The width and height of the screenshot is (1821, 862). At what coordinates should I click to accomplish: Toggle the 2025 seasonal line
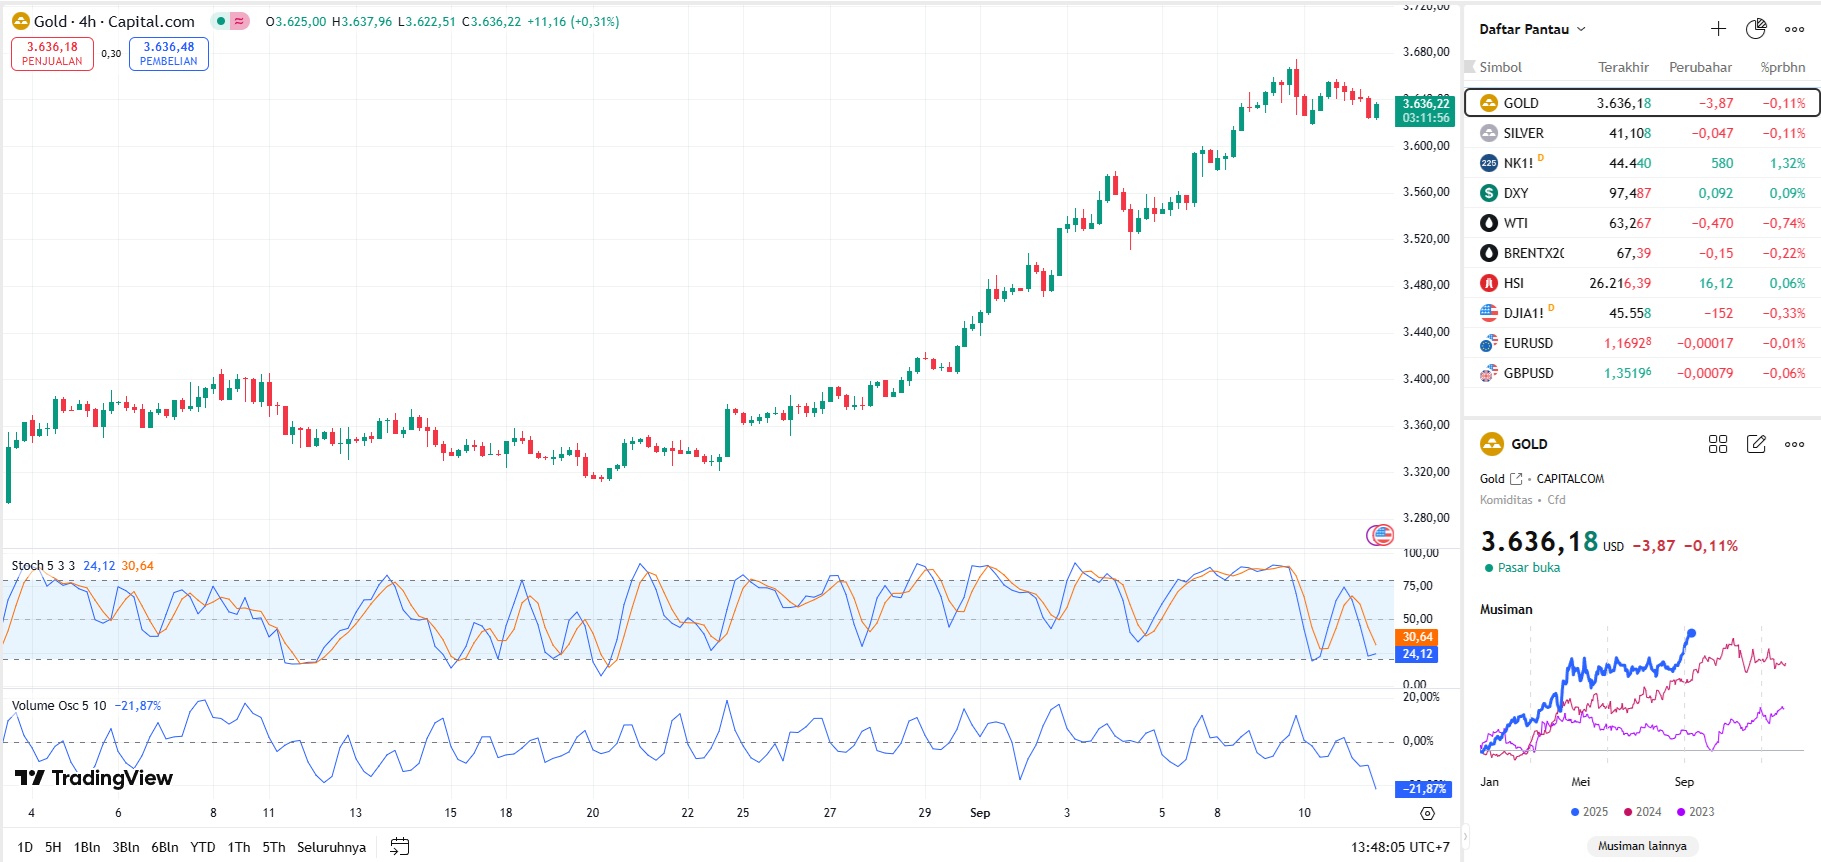click(1590, 812)
